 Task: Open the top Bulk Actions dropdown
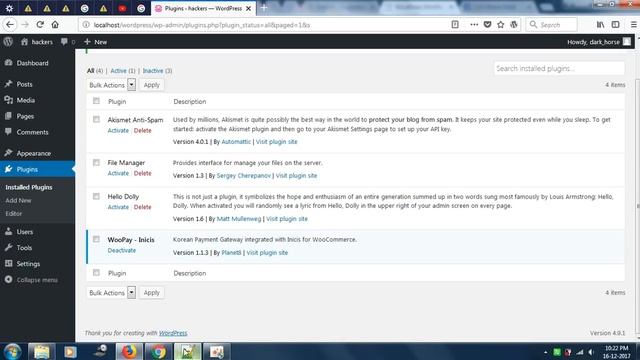coord(111,85)
